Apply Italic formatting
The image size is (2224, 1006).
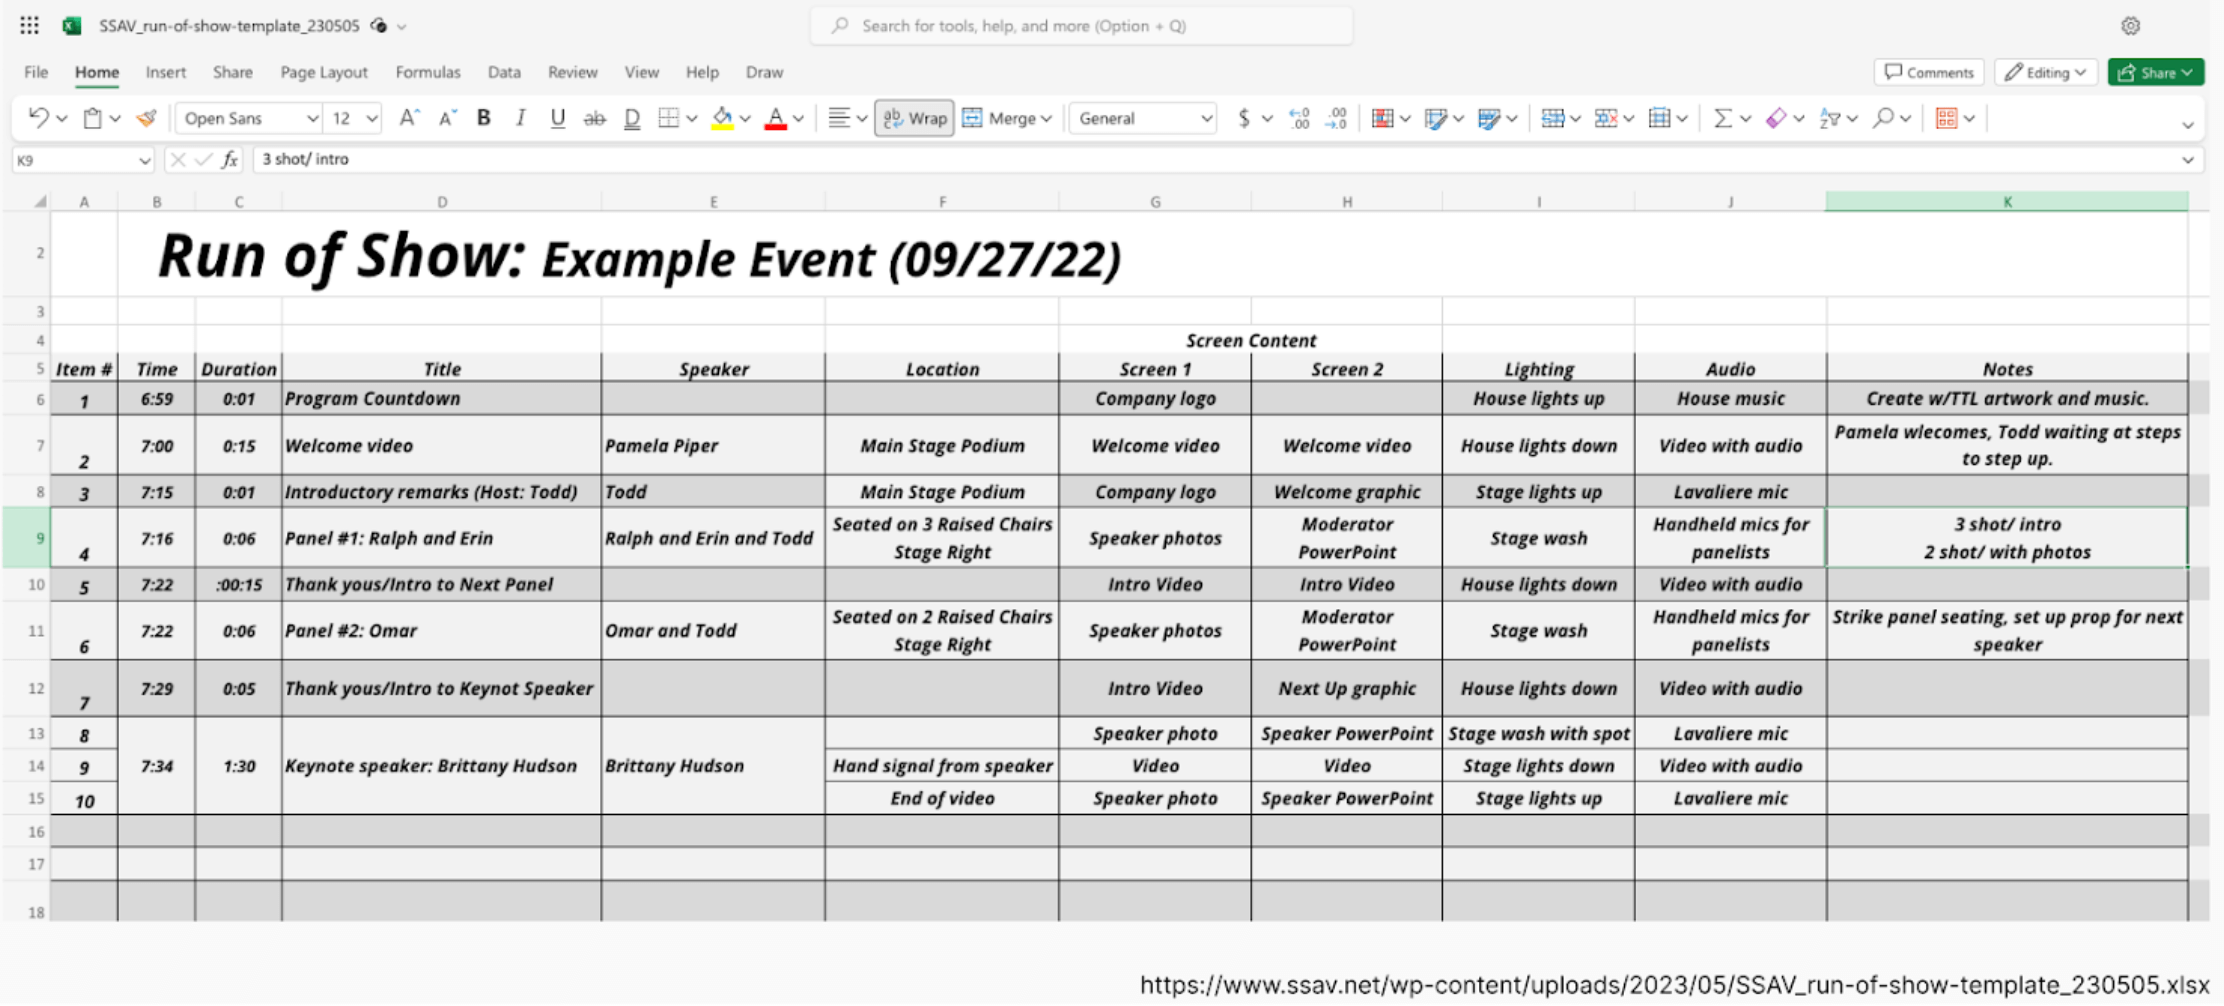[x=520, y=118]
